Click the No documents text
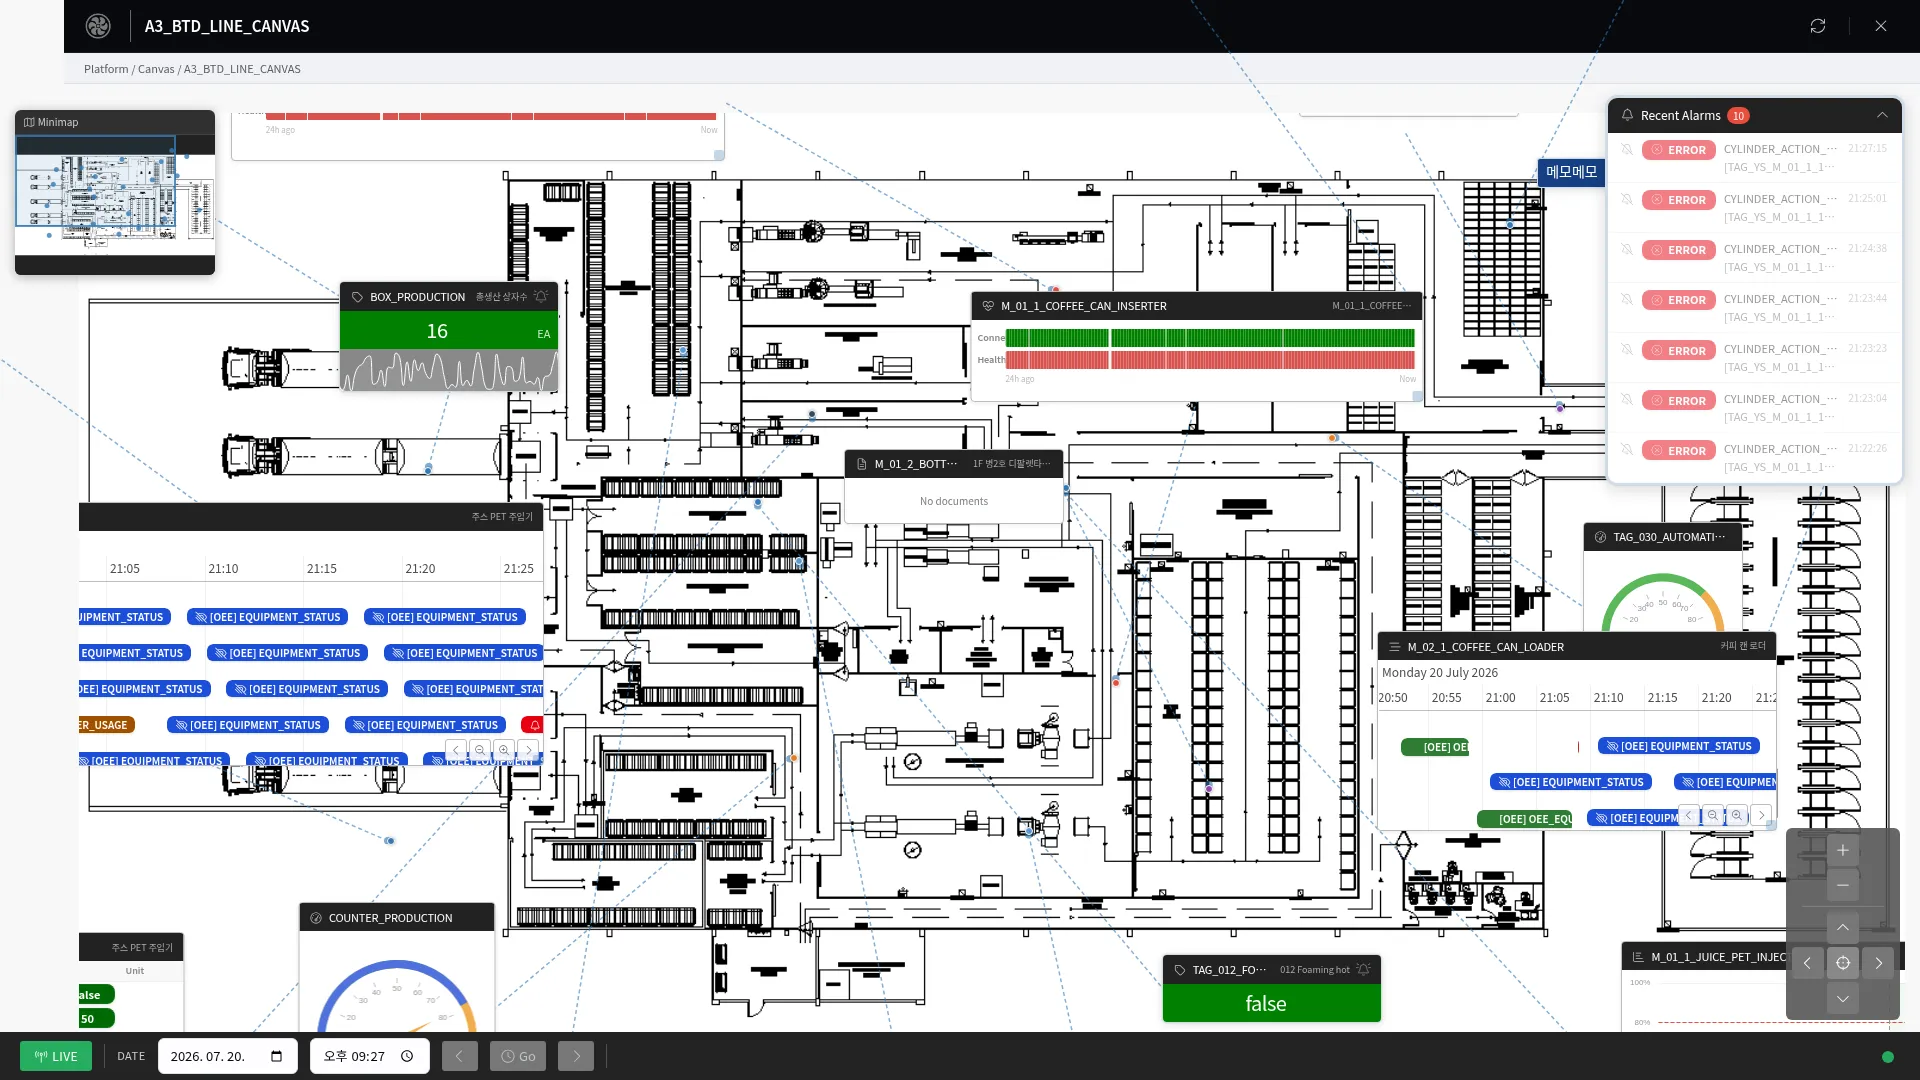 (x=954, y=501)
